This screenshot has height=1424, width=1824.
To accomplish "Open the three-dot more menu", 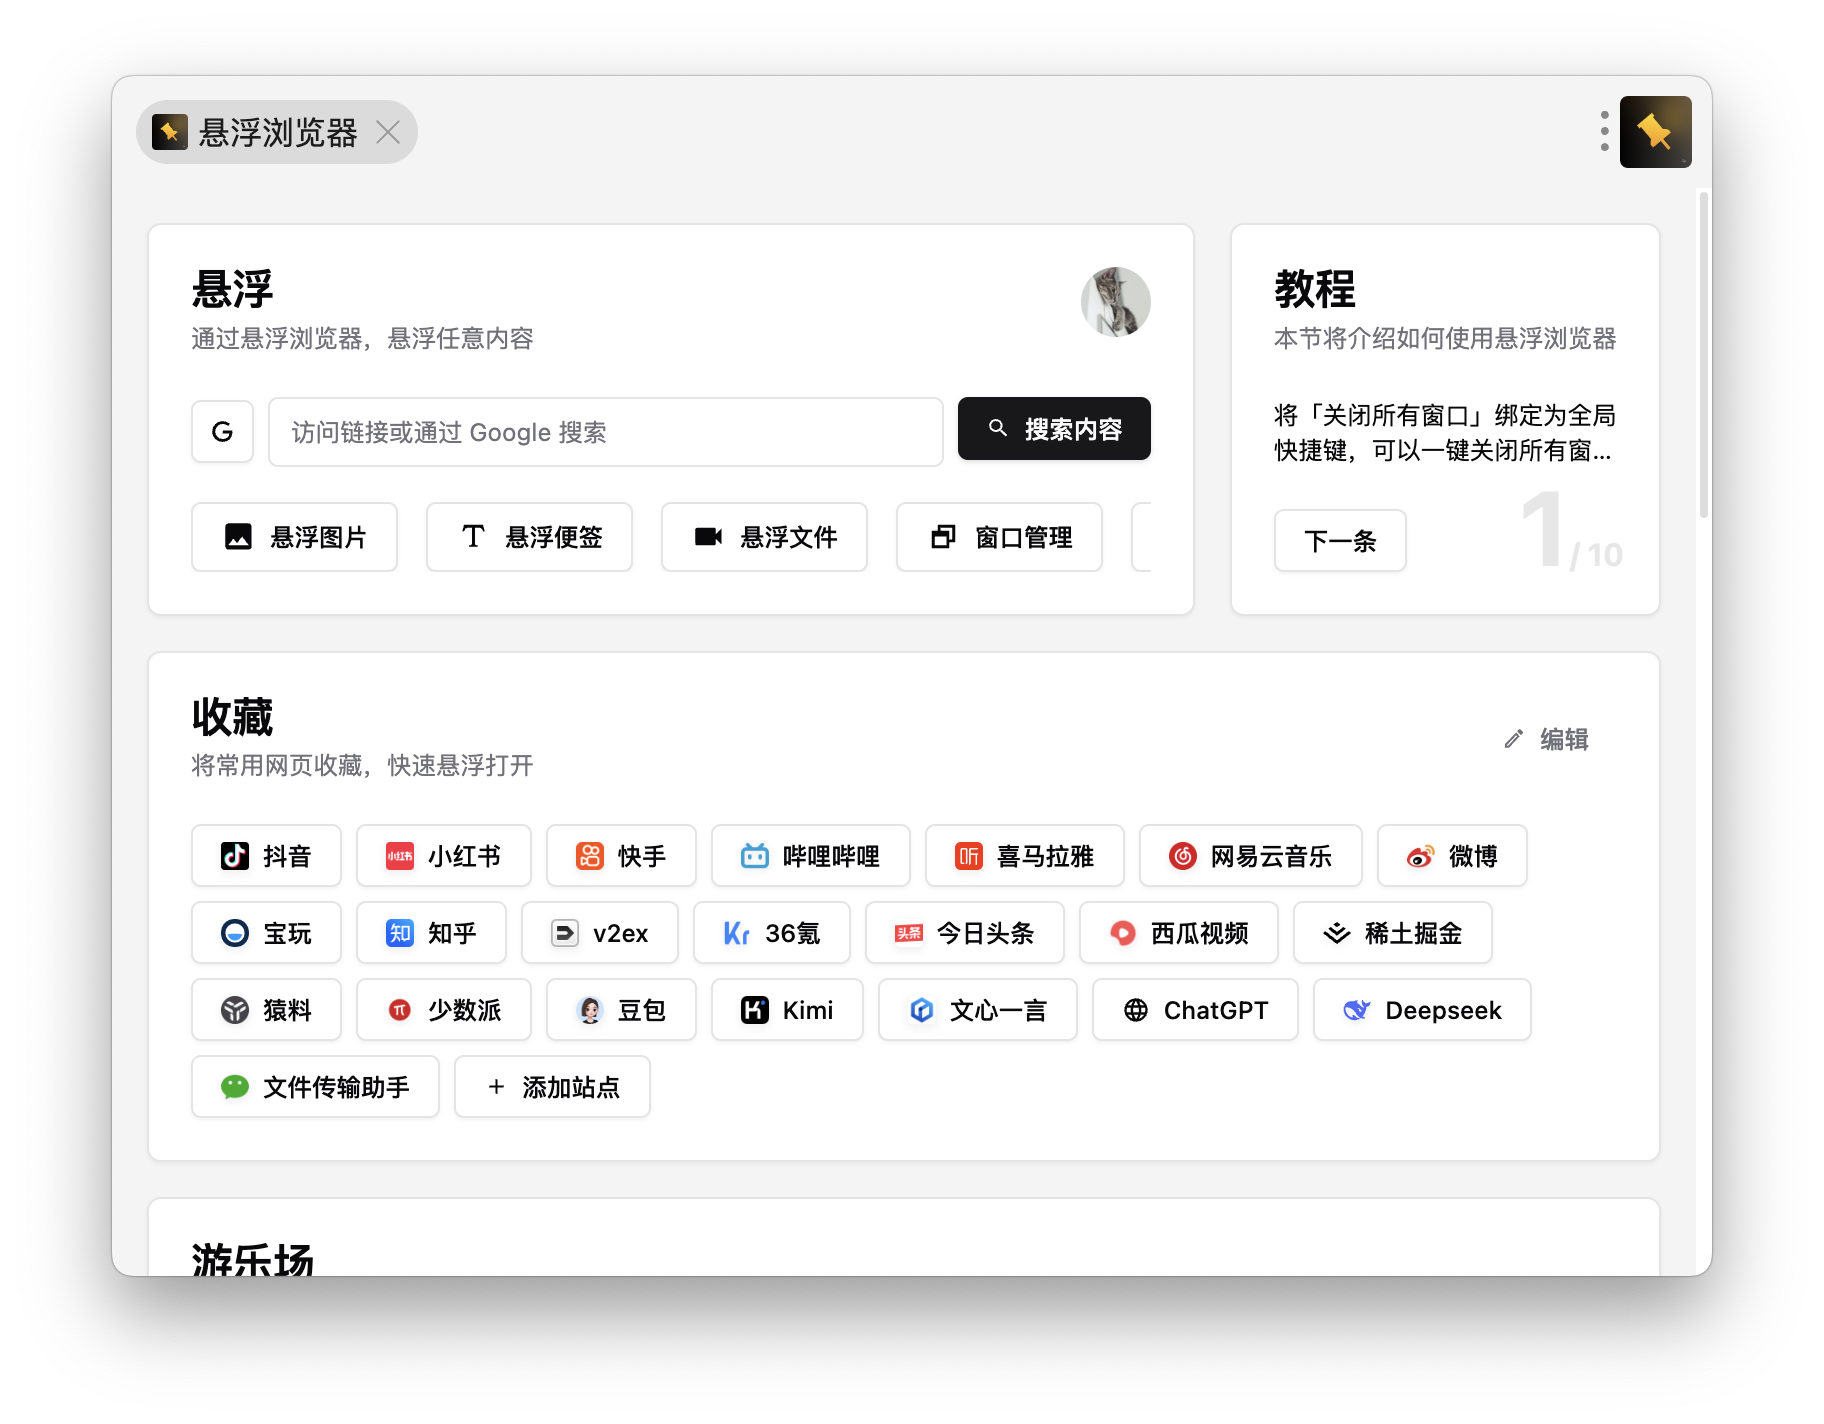I will [1604, 132].
